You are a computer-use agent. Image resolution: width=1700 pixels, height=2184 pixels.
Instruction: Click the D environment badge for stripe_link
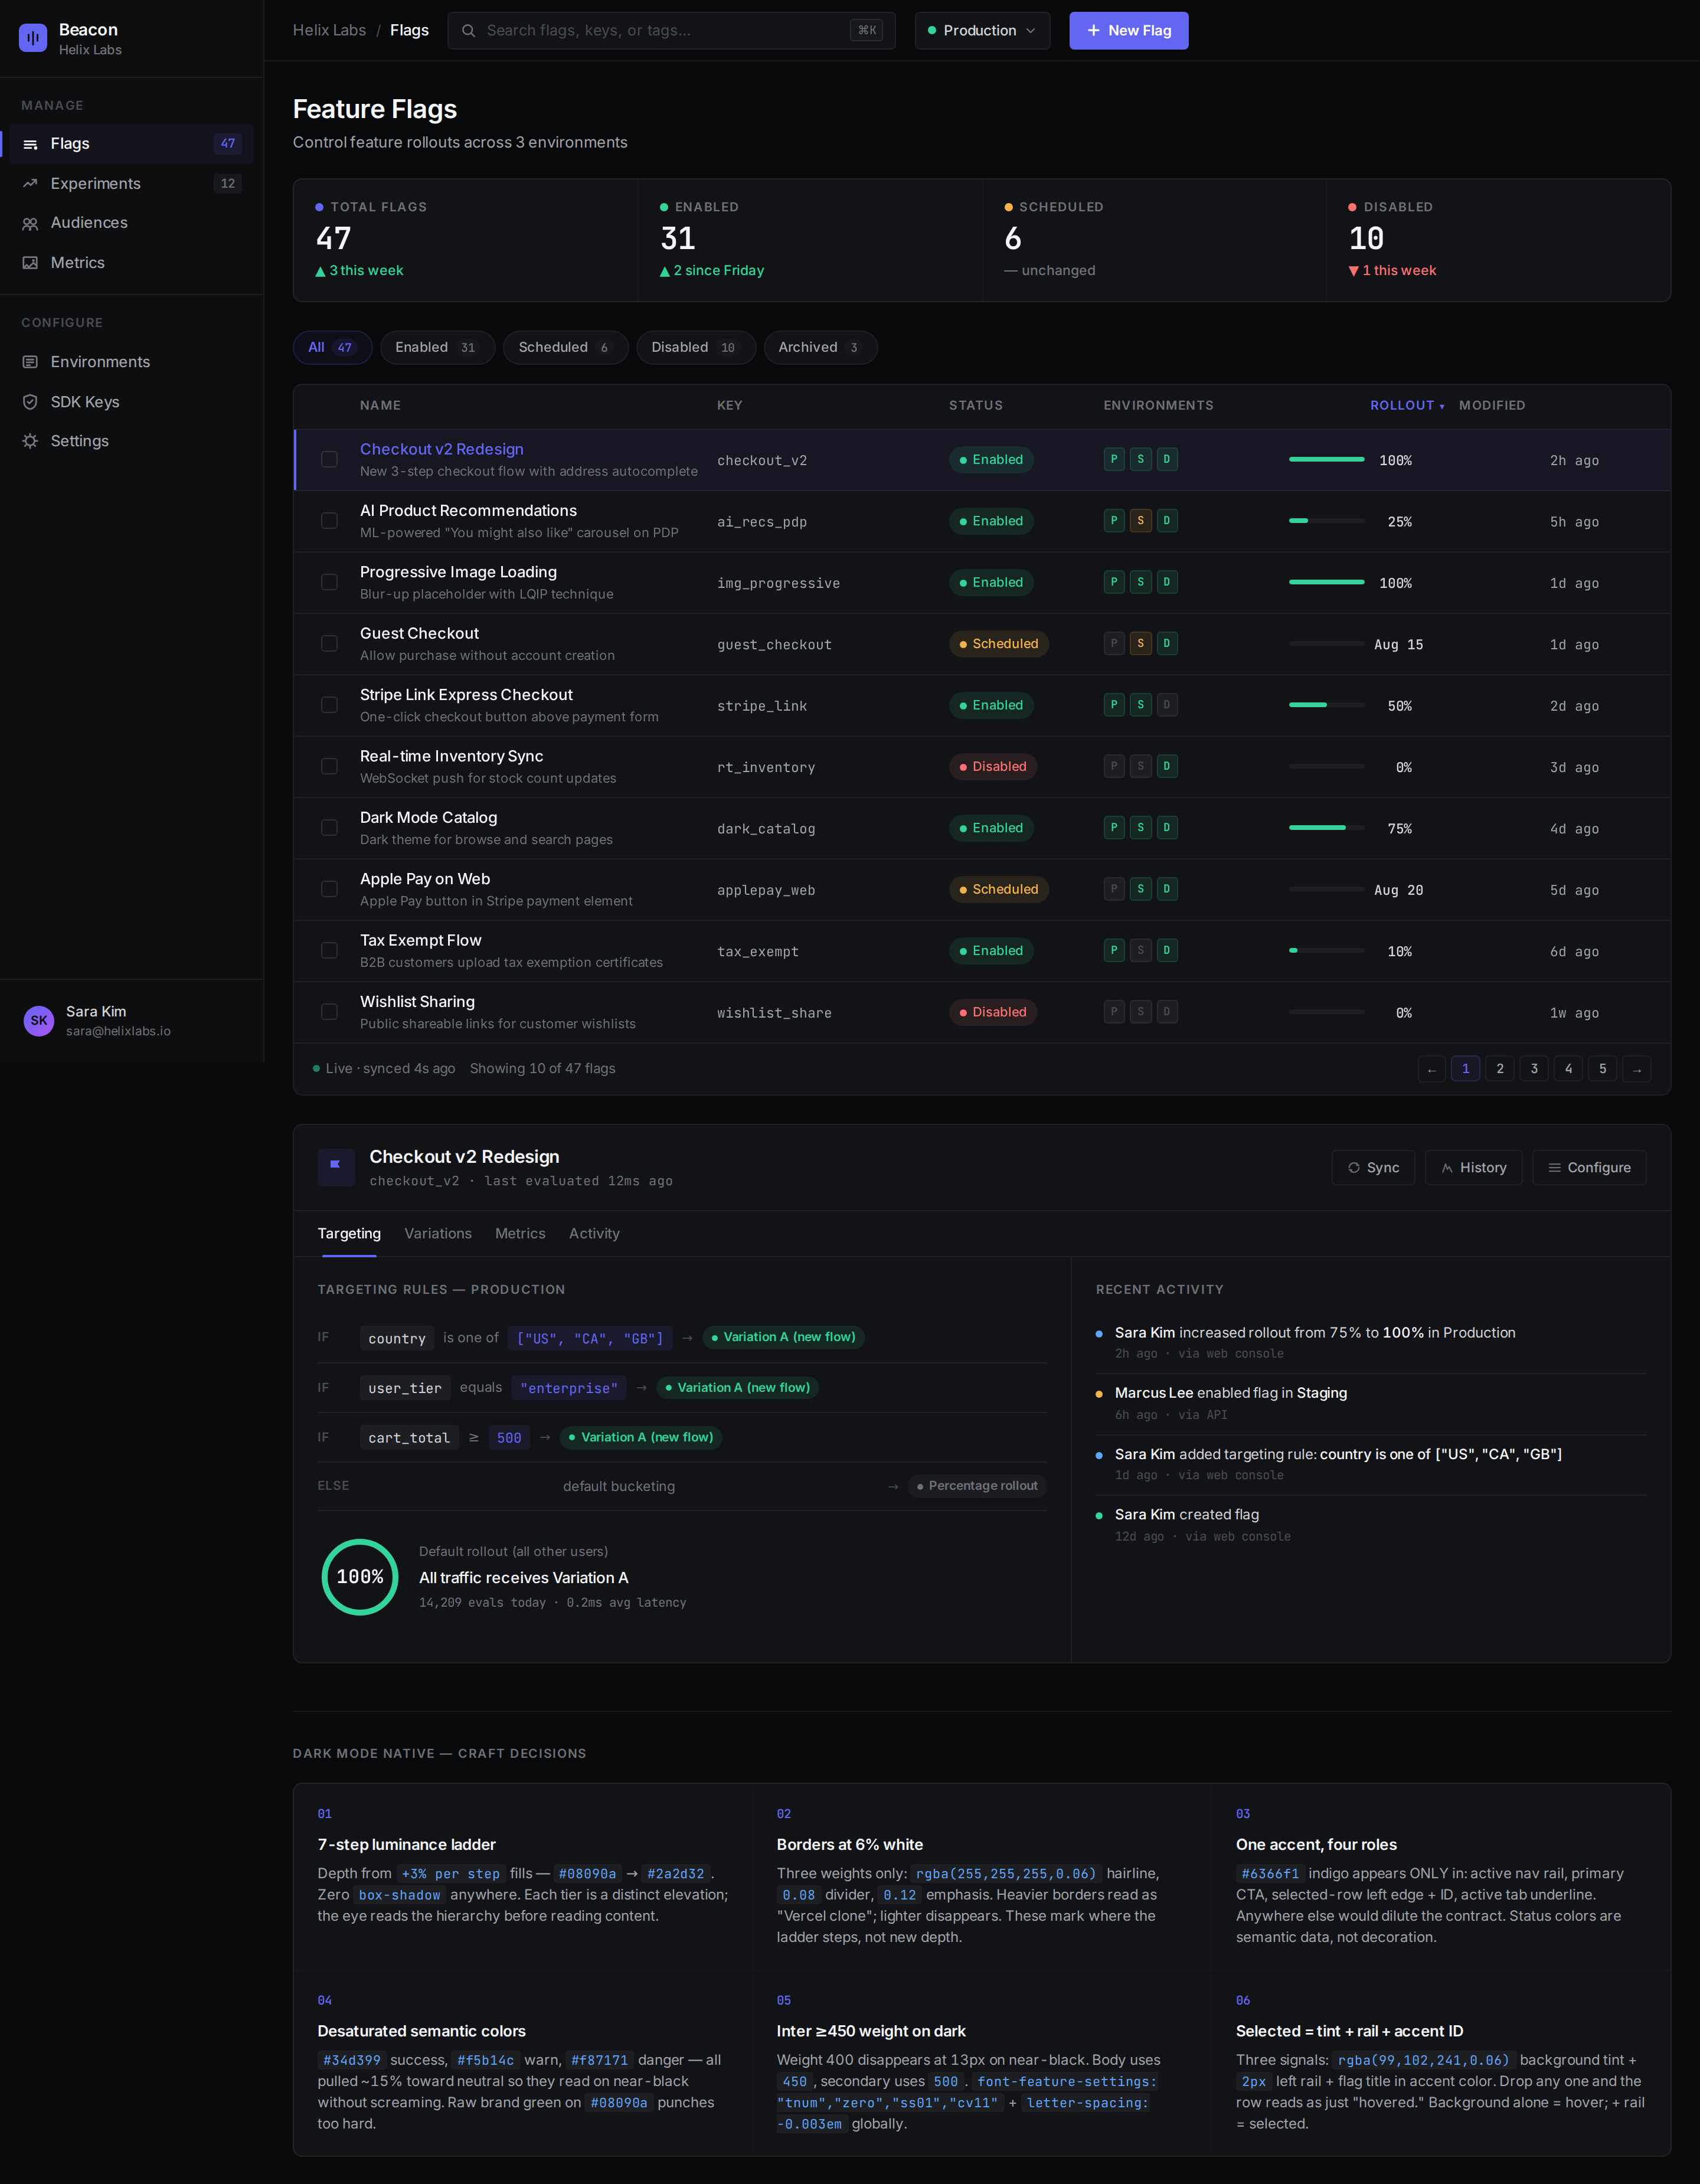click(x=1166, y=705)
